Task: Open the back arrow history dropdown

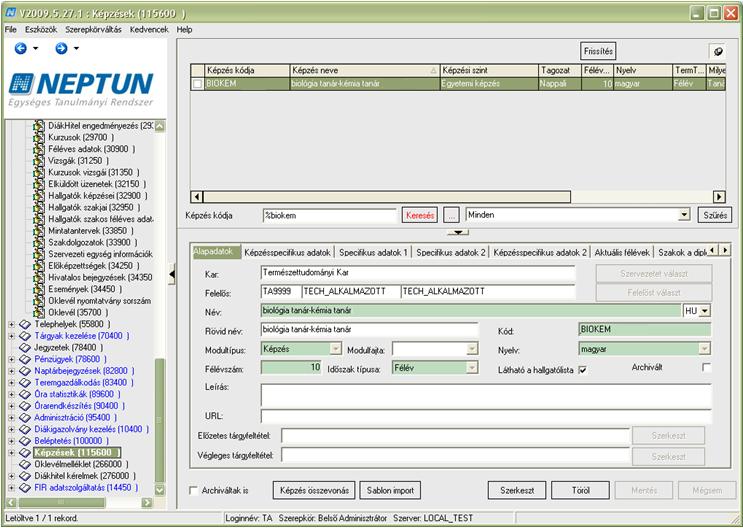Action: pos(36,48)
